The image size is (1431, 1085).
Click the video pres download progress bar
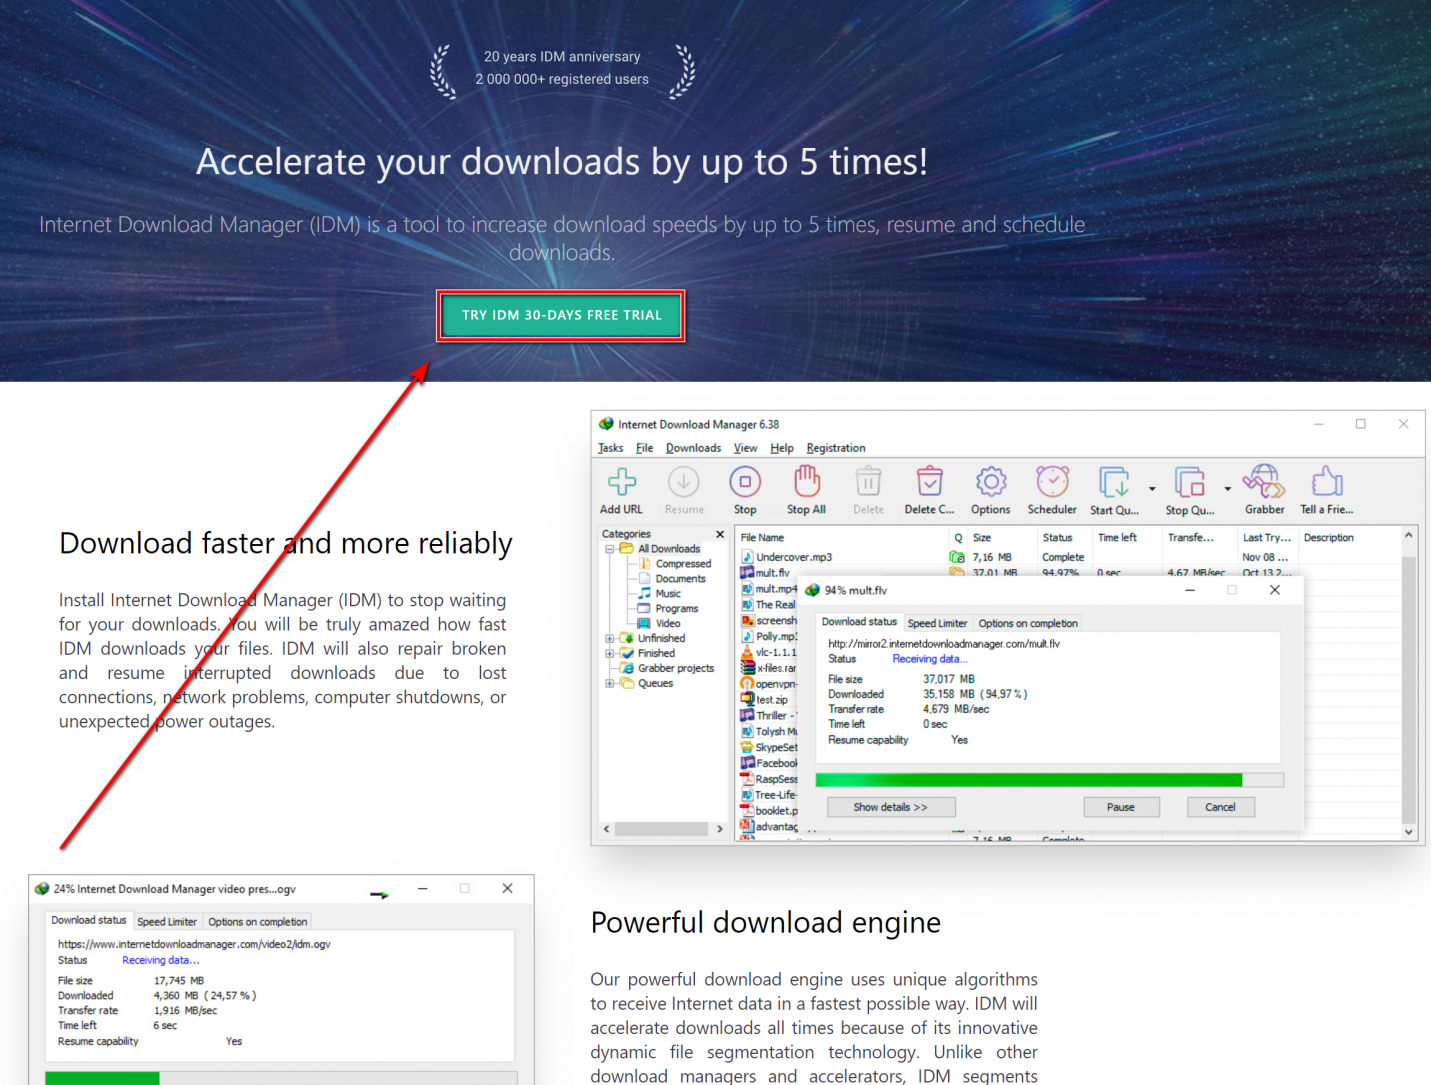(x=281, y=1078)
